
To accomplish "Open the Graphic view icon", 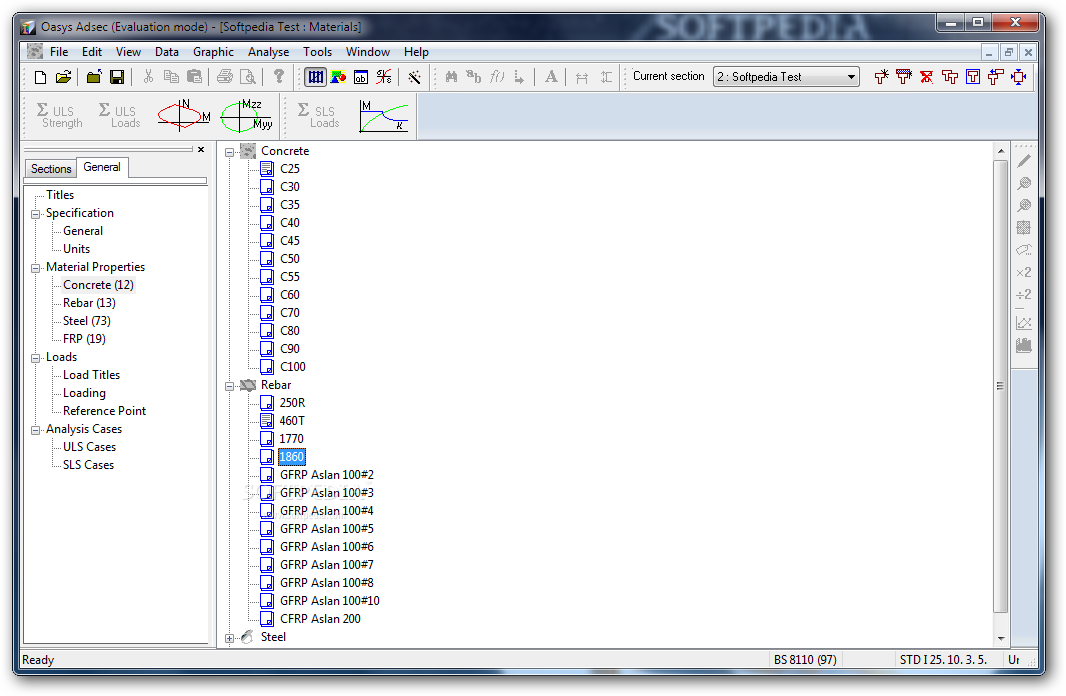I will [x=338, y=77].
